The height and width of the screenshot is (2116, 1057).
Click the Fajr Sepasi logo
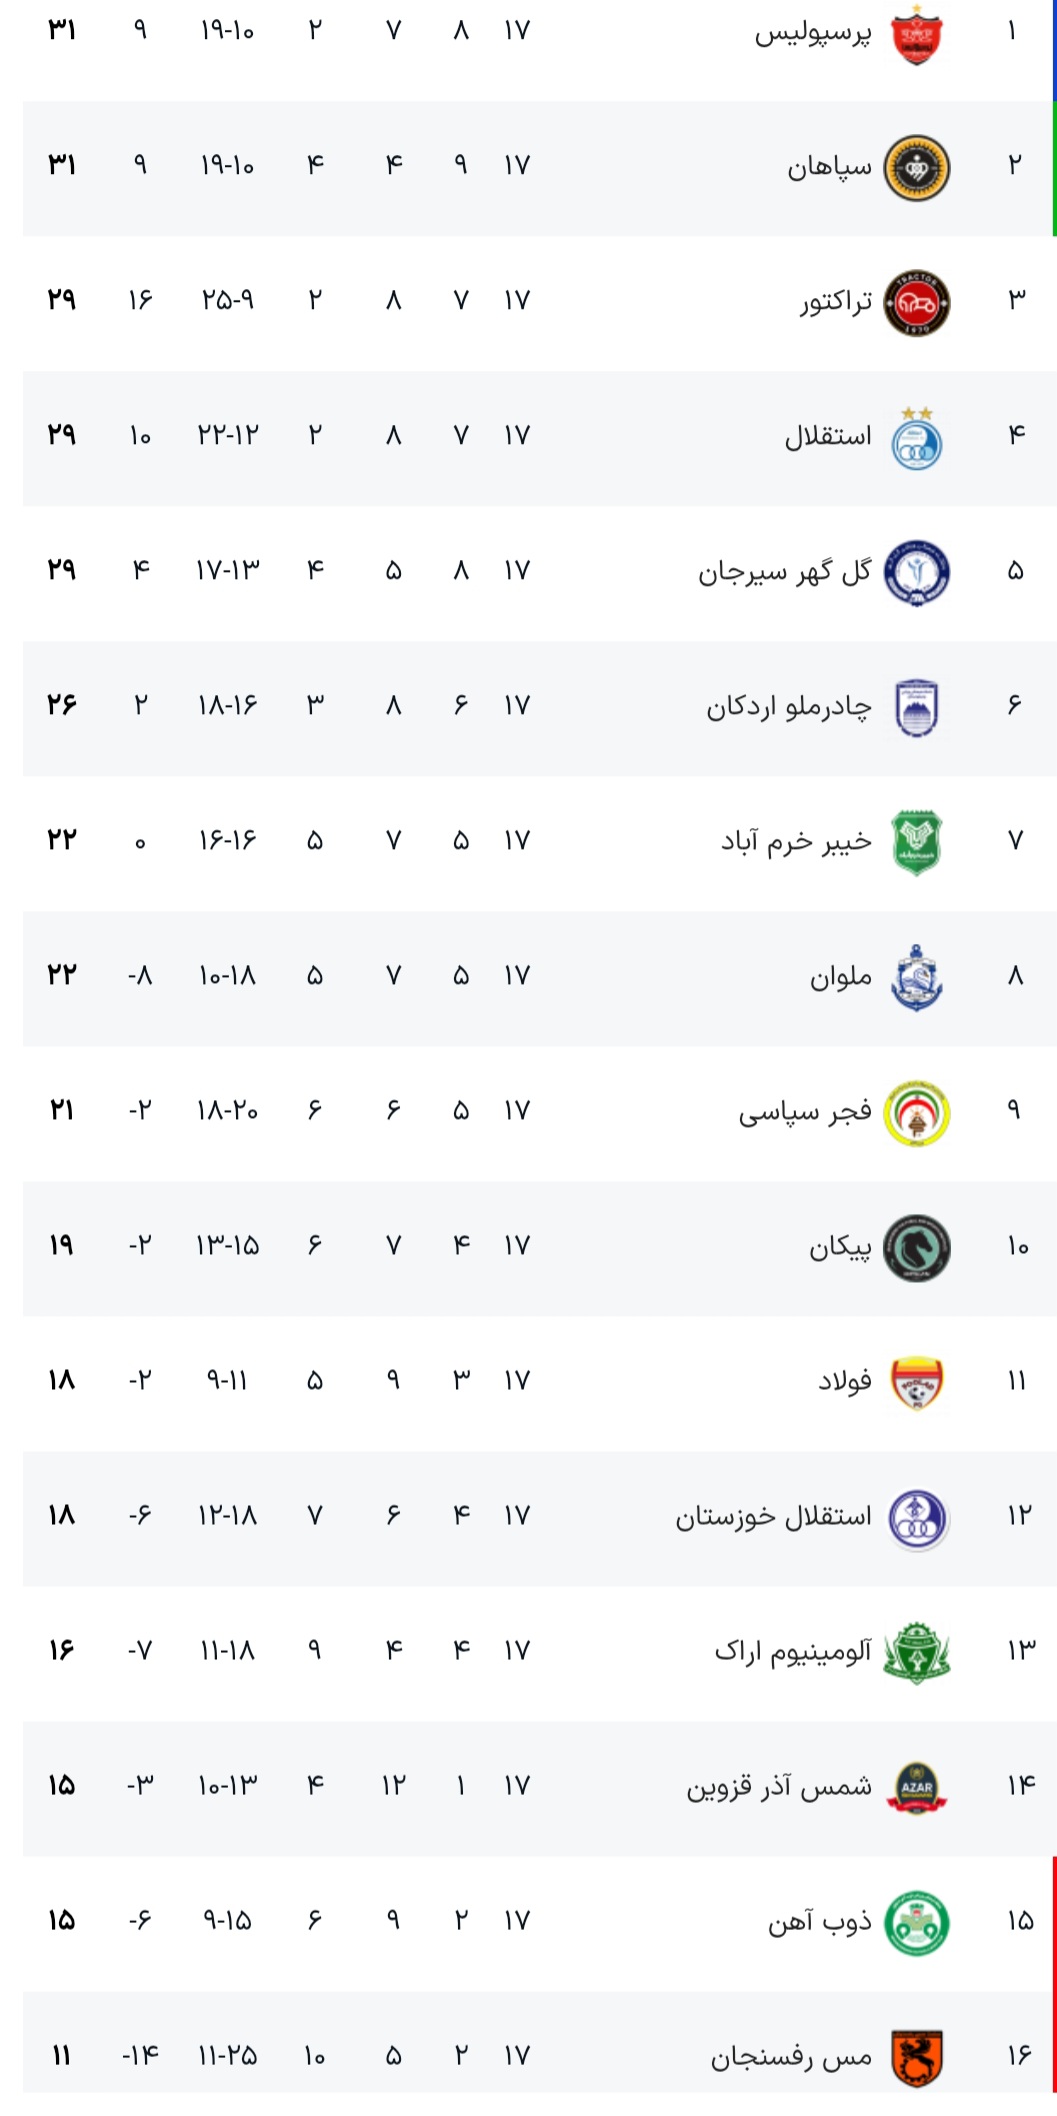(916, 1113)
